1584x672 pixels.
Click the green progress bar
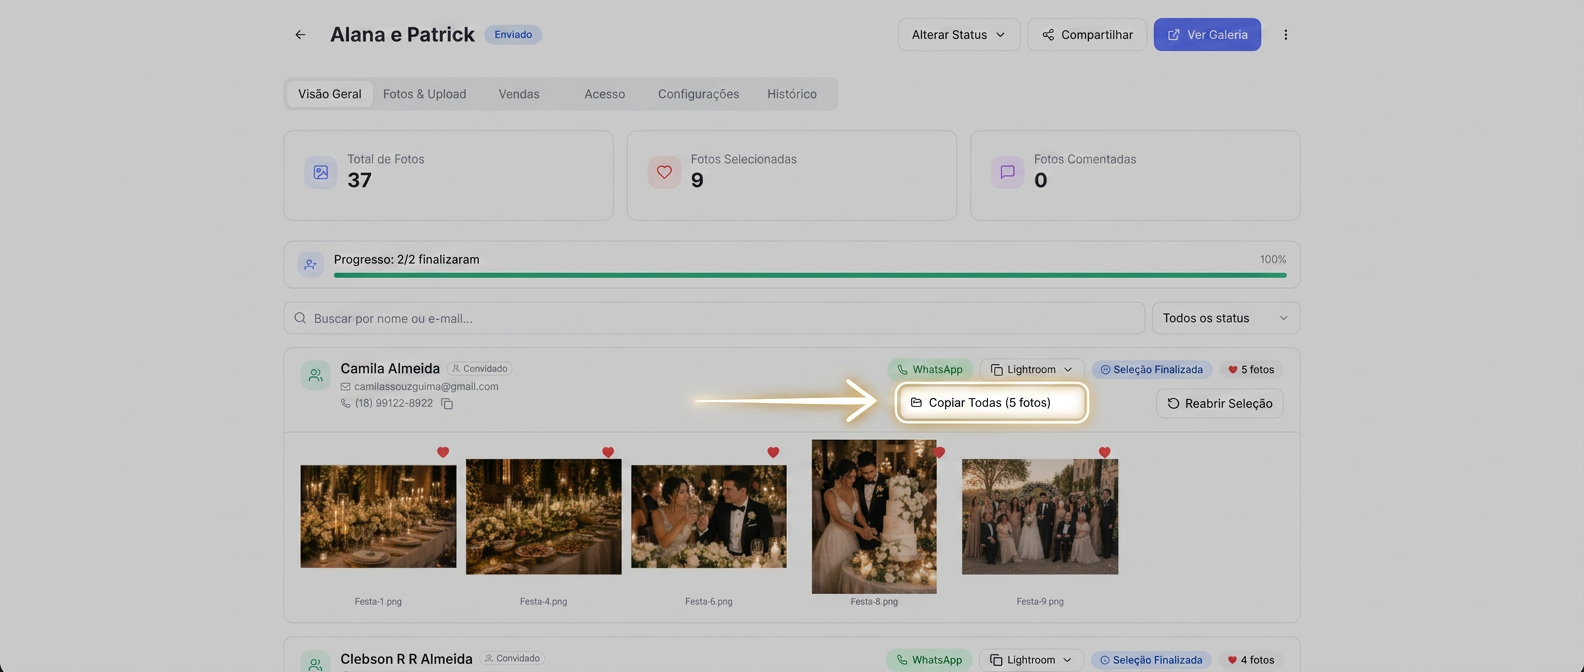[810, 275]
